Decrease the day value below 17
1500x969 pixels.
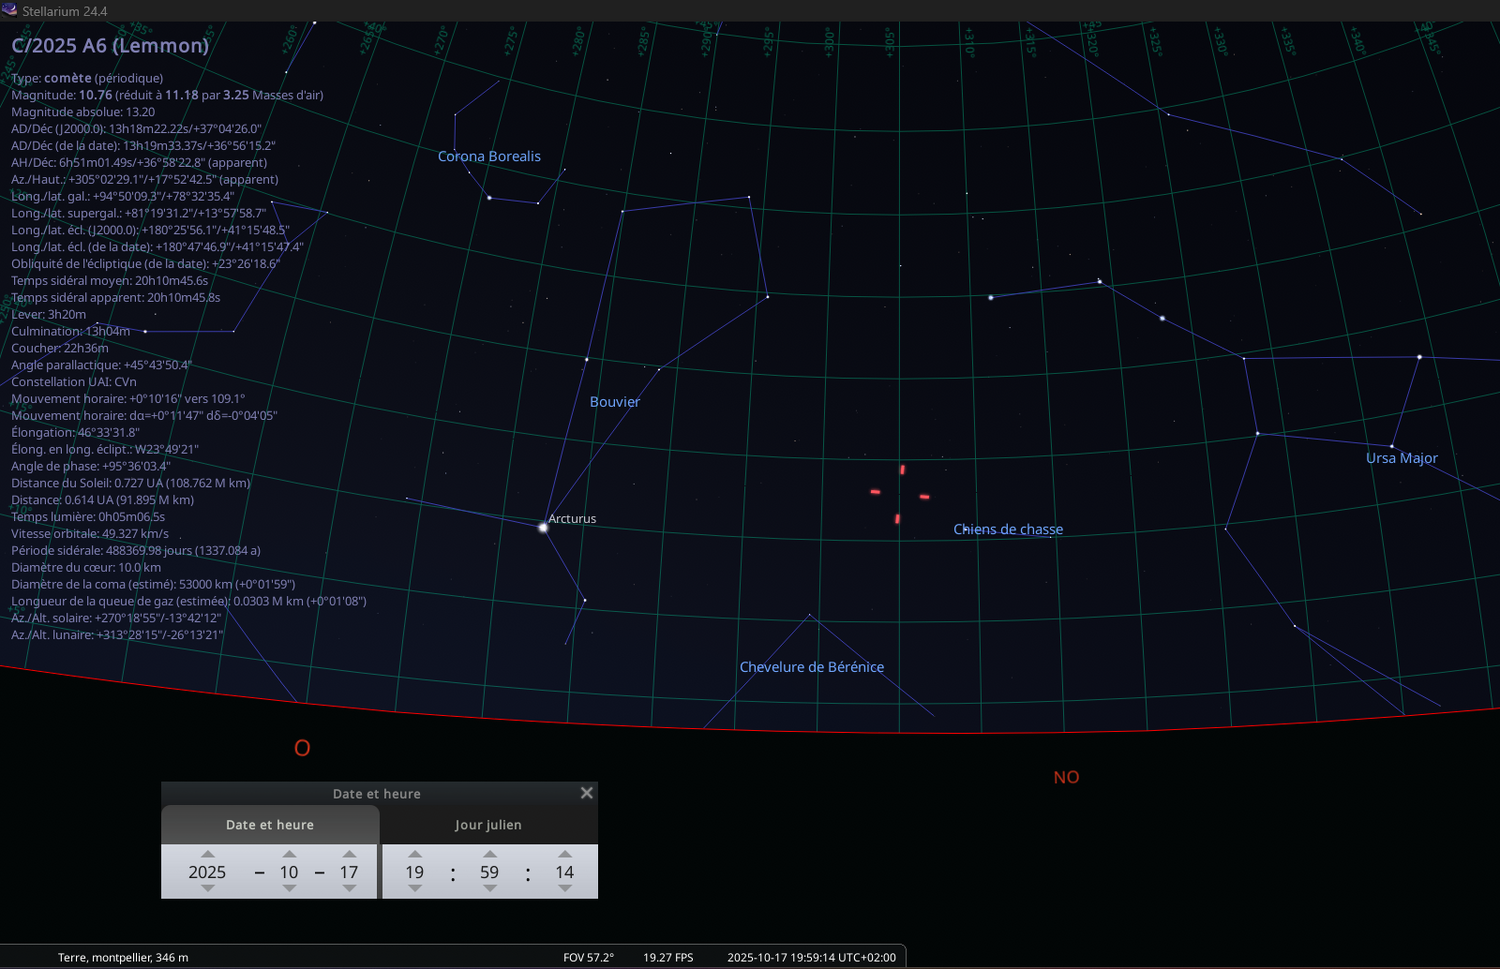click(349, 888)
